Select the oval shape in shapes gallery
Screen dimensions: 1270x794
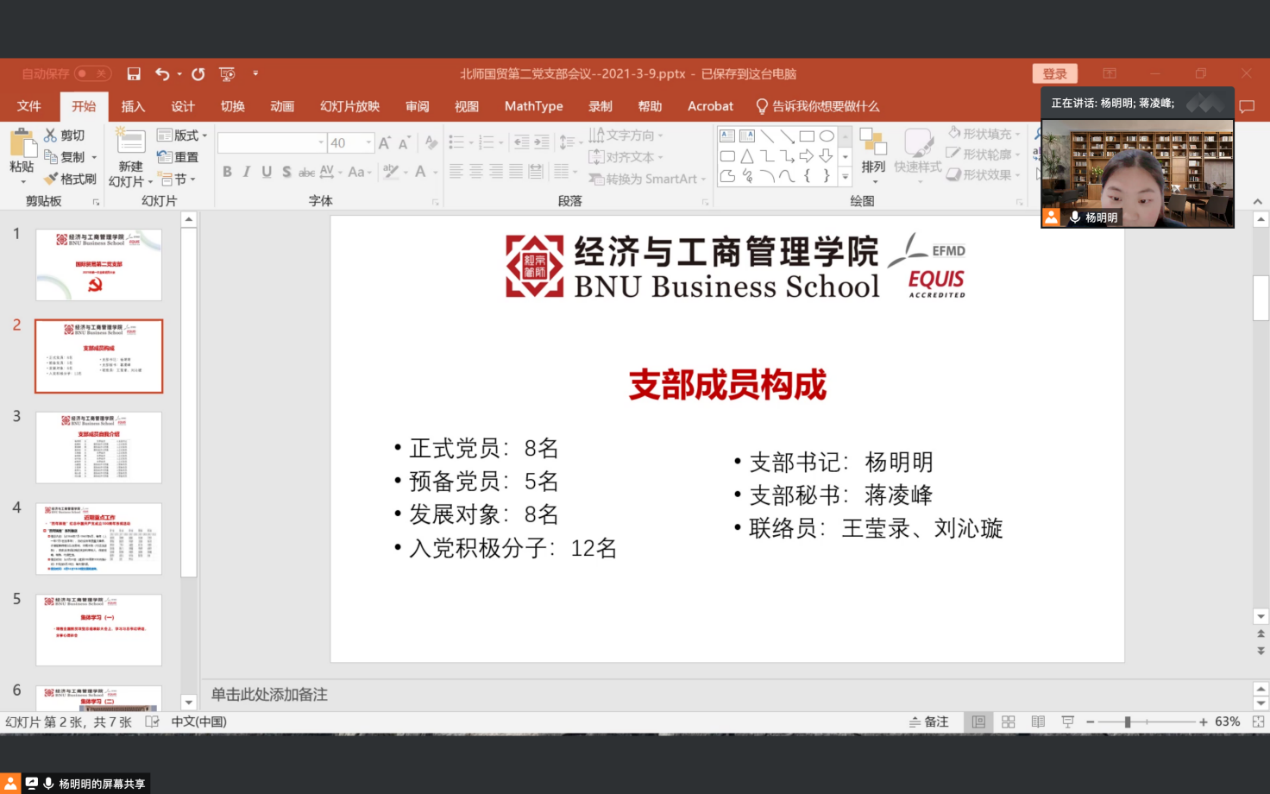click(x=827, y=136)
